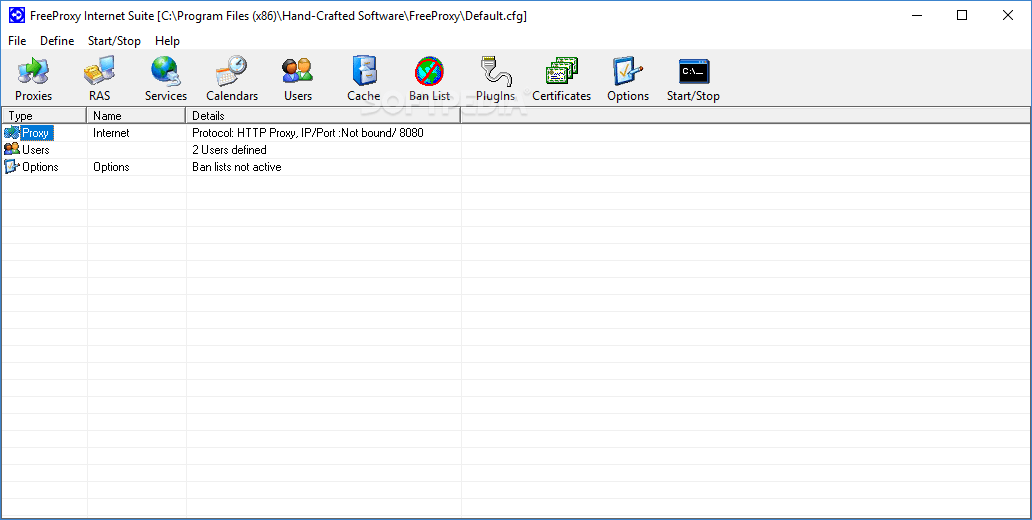Select the Users row label in list
The width and height of the screenshot is (1032, 520).
(x=36, y=150)
